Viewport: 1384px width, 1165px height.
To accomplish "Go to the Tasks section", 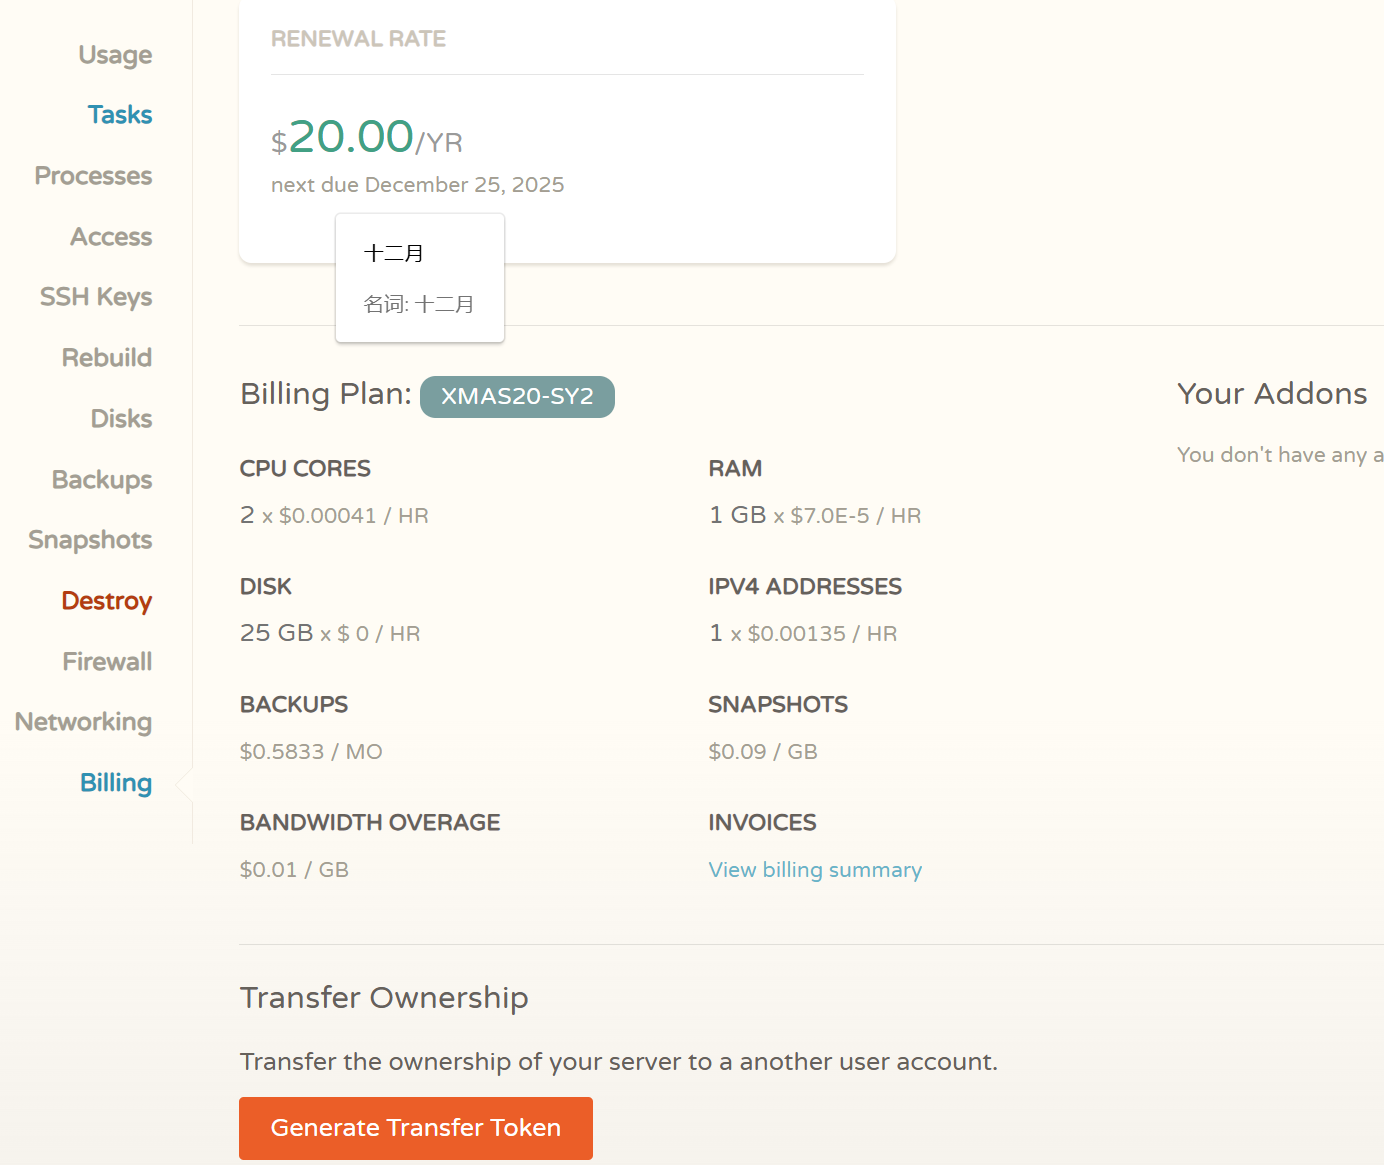I will click(x=120, y=115).
